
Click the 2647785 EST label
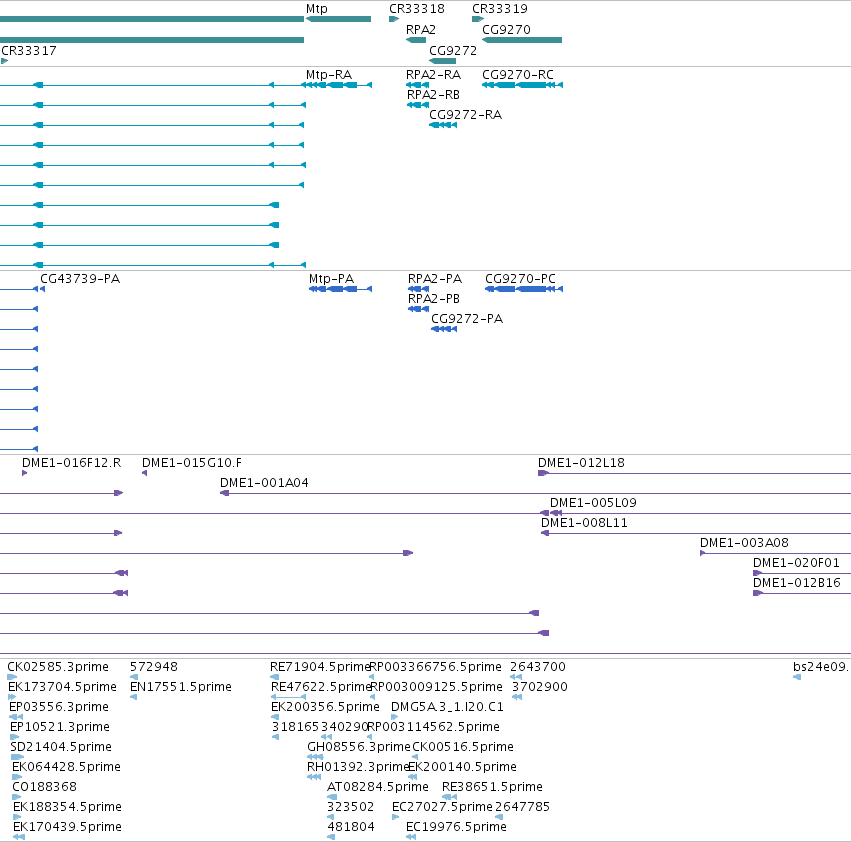522,808
